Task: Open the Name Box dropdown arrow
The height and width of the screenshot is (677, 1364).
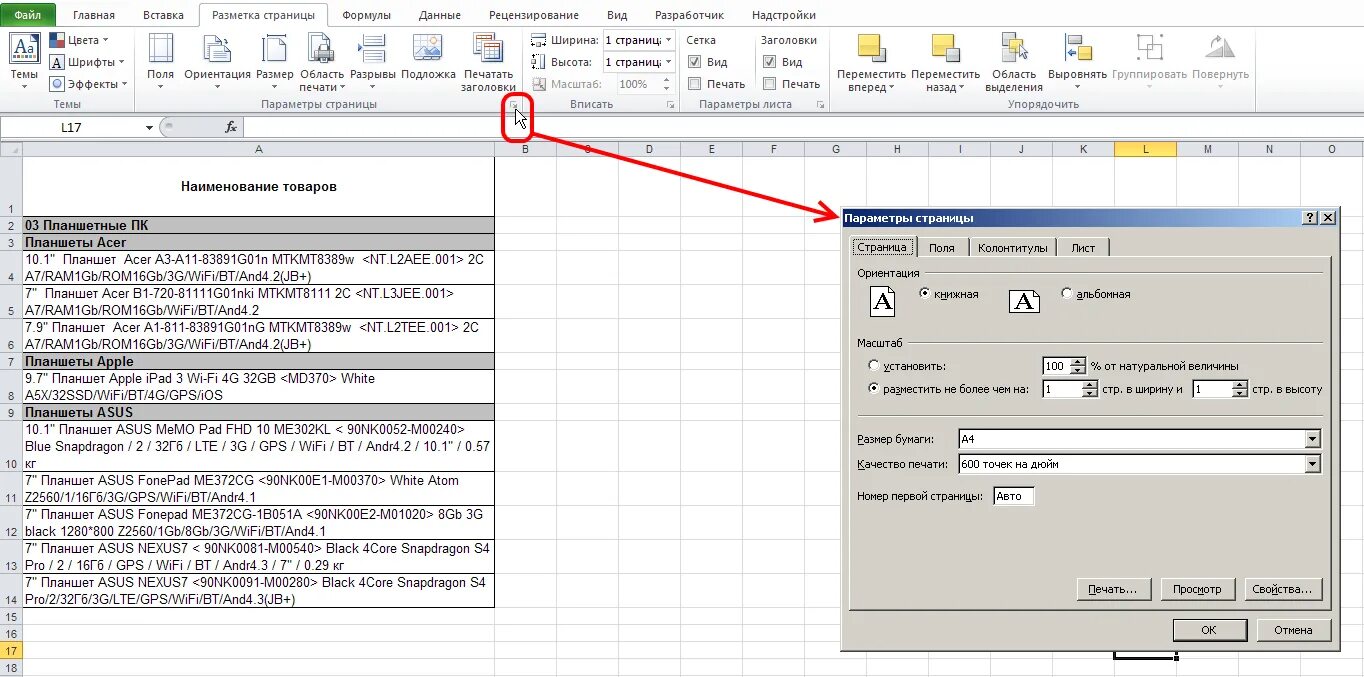Action: pos(149,127)
